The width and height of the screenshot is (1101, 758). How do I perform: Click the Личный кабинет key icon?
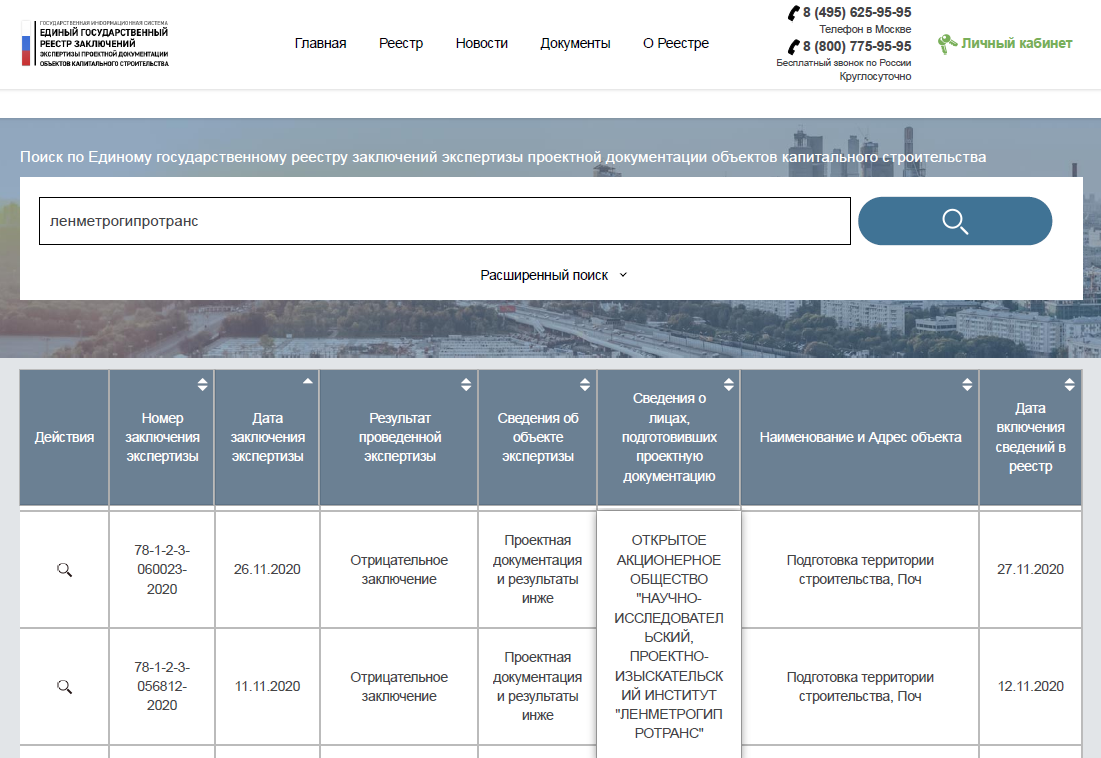(946, 44)
